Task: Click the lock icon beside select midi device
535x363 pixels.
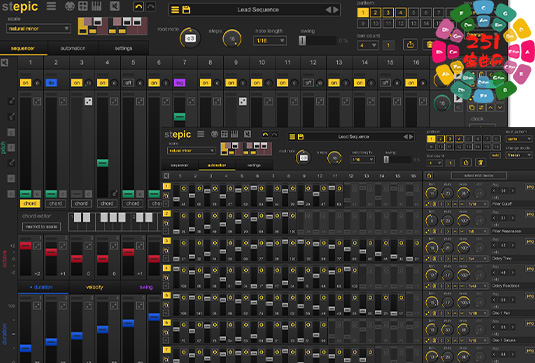Action: (430, 176)
